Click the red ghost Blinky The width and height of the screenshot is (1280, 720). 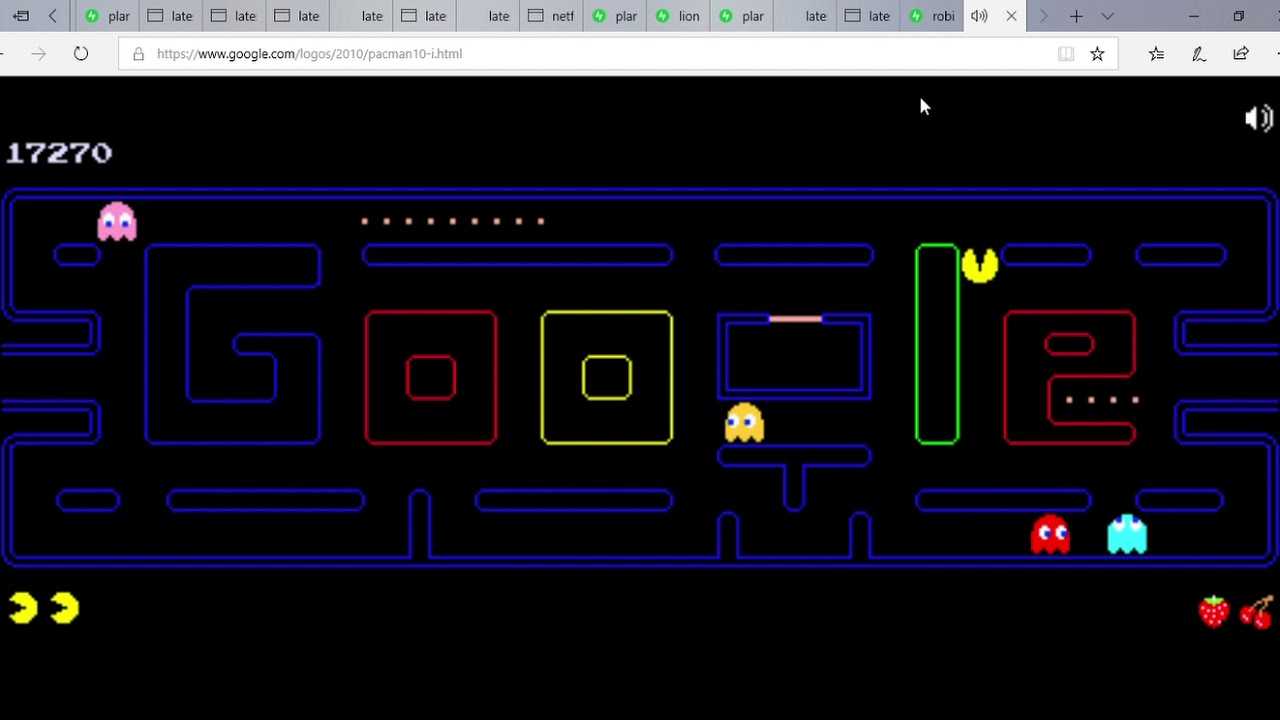tap(1050, 534)
